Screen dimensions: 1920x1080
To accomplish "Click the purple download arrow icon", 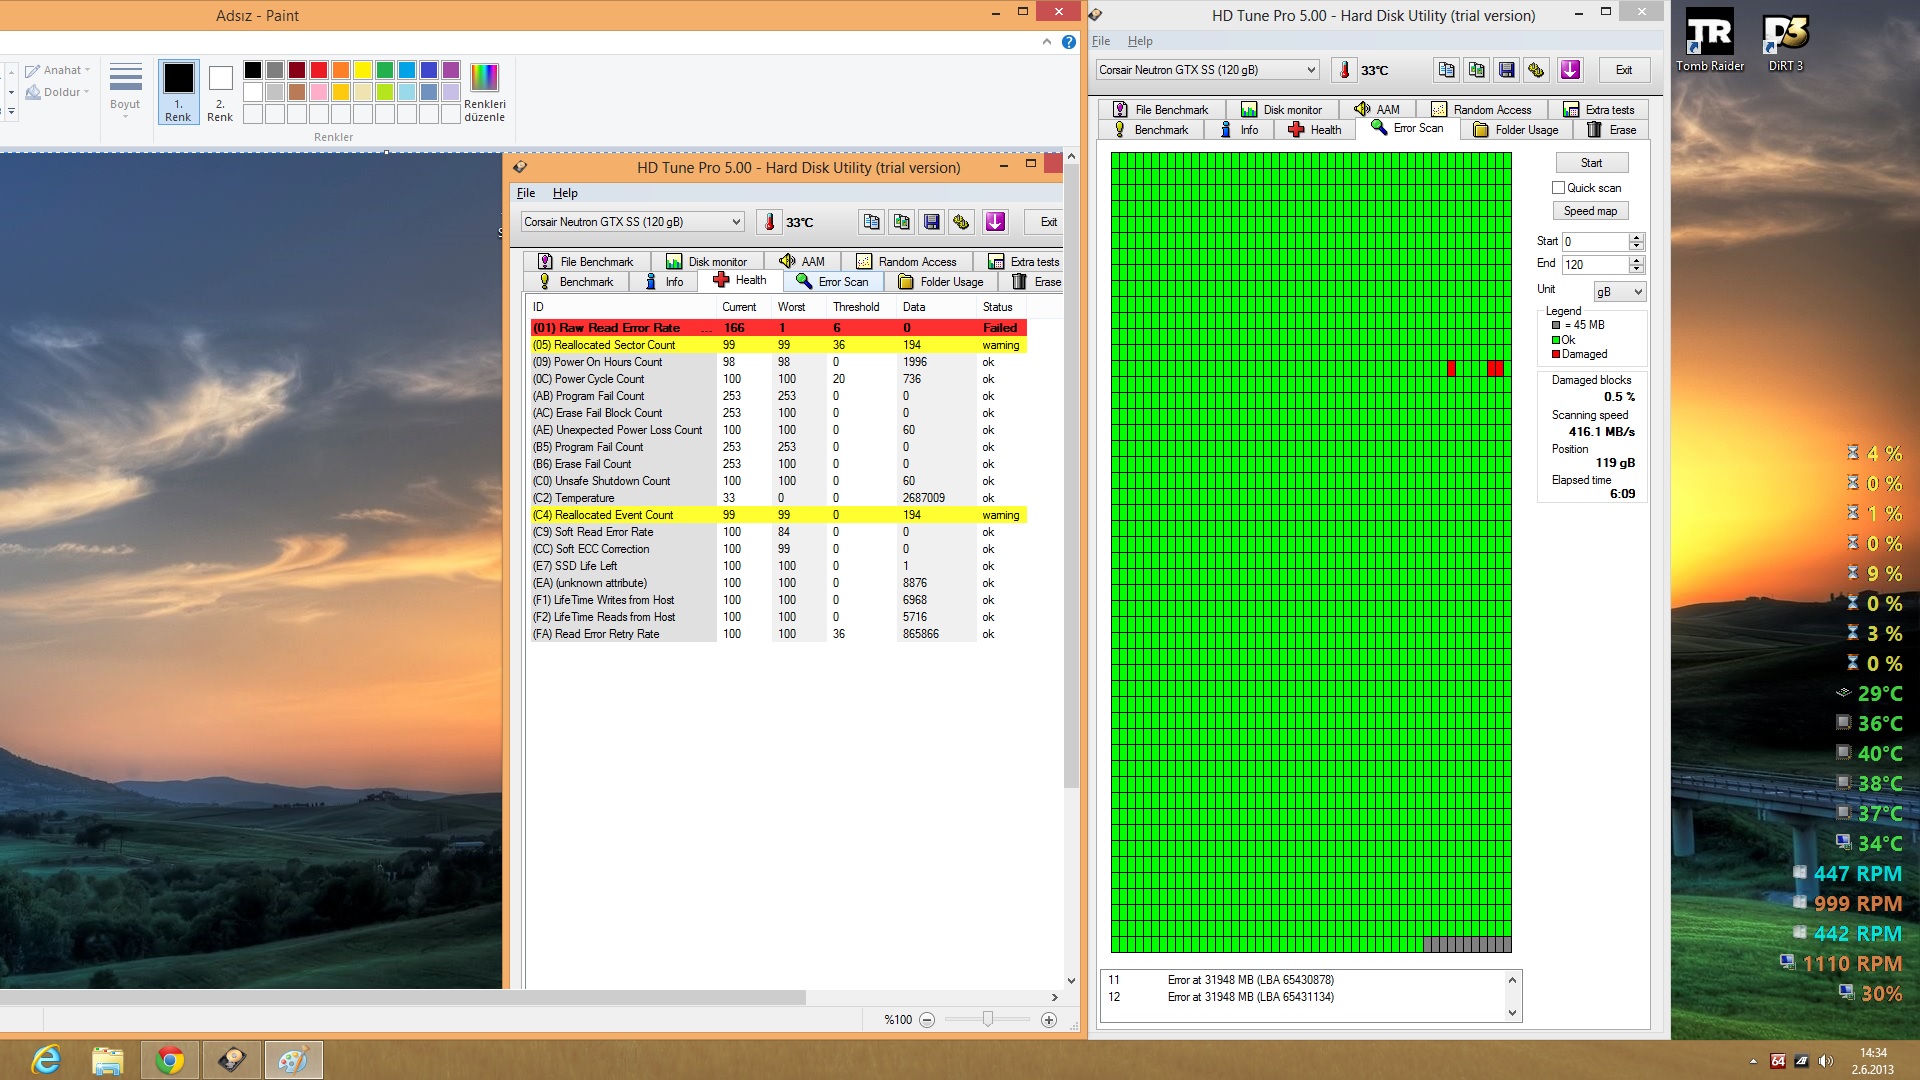I will click(x=1570, y=70).
